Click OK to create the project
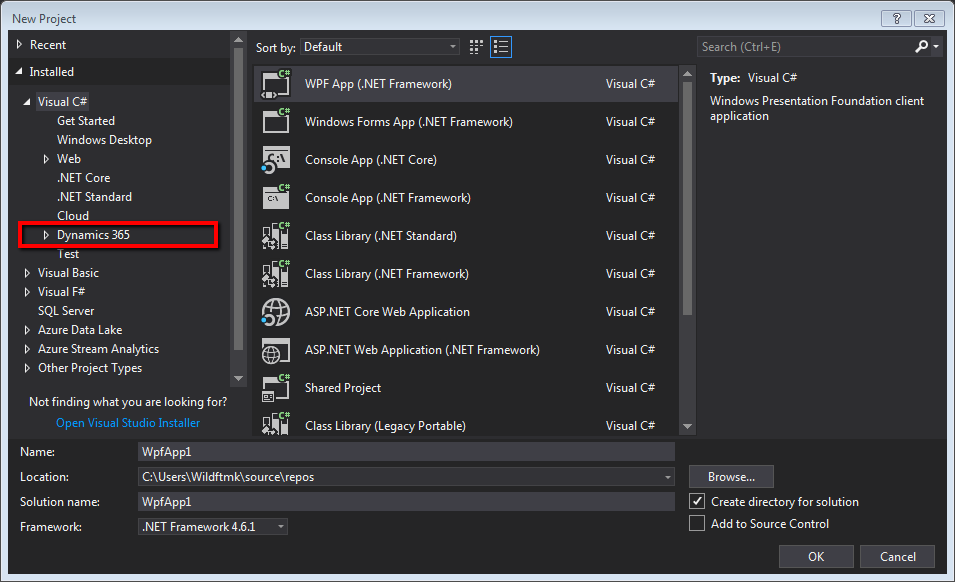The height and width of the screenshot is (582, 955). click(816, 556)
